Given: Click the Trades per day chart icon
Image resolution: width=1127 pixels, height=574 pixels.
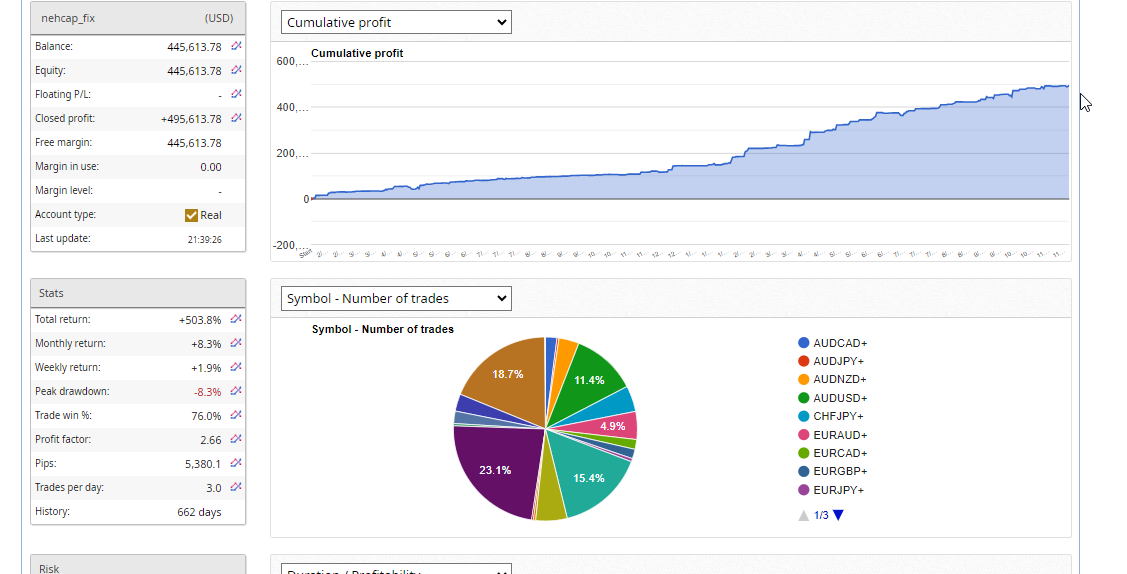Looking at the screenshot, I should pos(236,487).
